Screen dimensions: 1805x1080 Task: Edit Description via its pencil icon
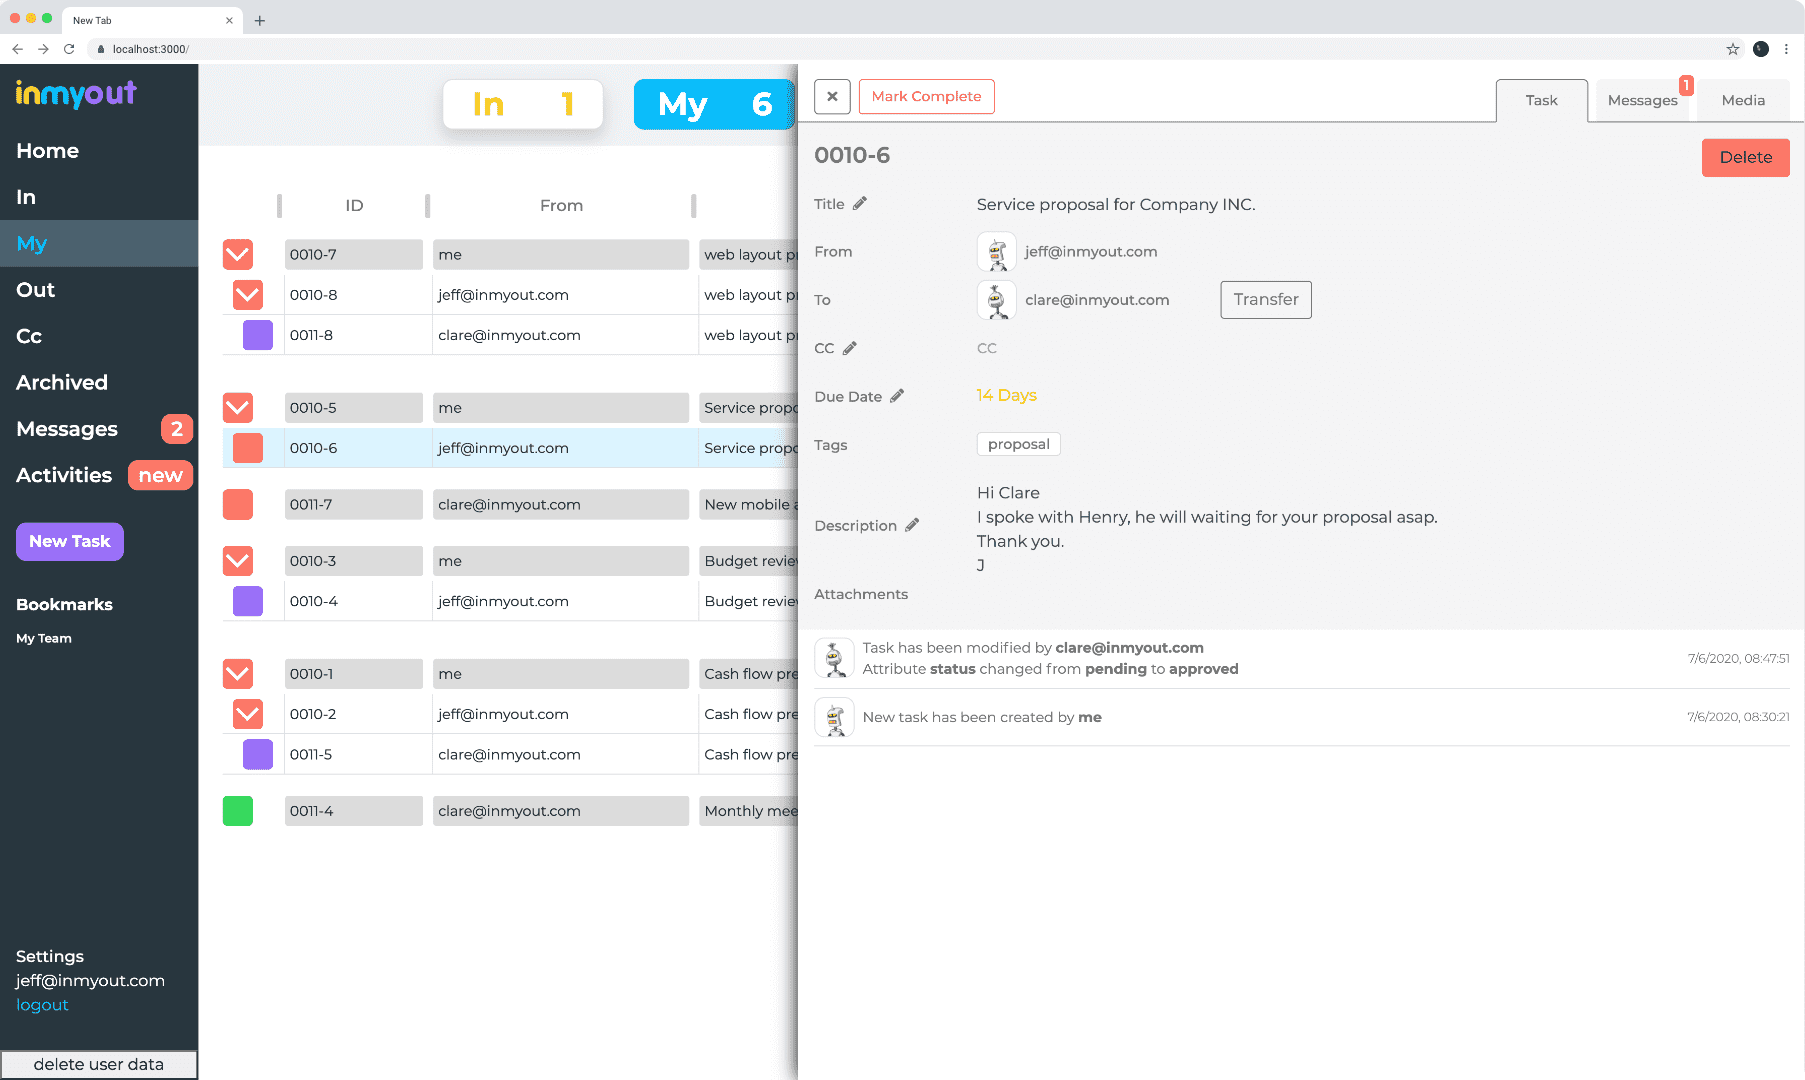912,525
